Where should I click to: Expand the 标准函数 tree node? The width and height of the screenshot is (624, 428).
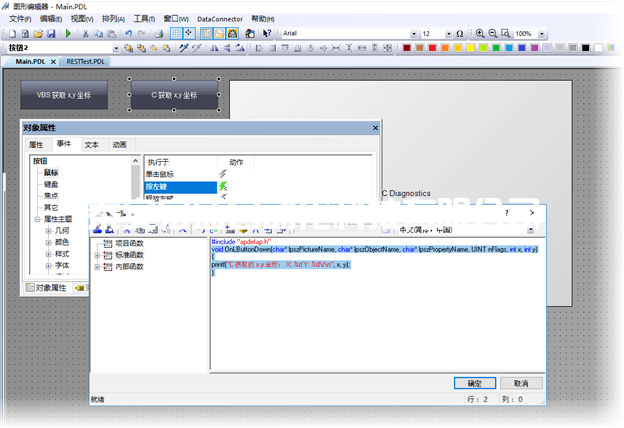[x=98, y=255]
